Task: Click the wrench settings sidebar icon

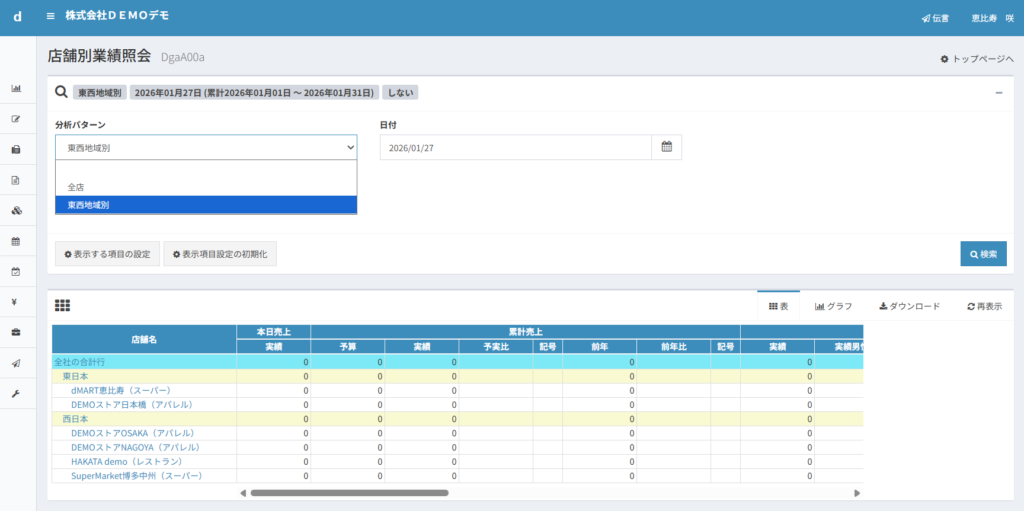Action: click(16, 393)
